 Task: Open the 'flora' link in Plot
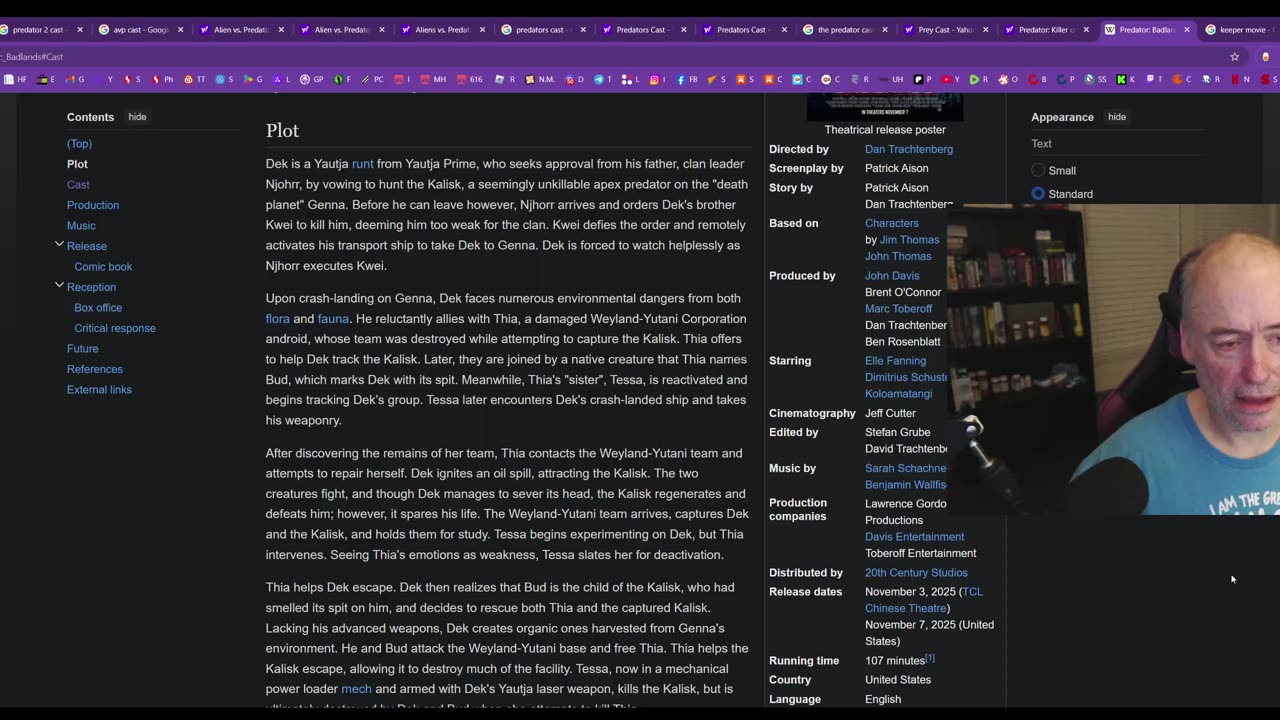point(277,319)
